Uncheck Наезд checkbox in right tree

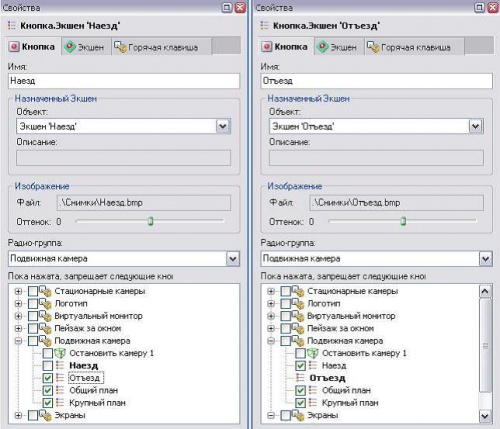[x=300, y=366]
